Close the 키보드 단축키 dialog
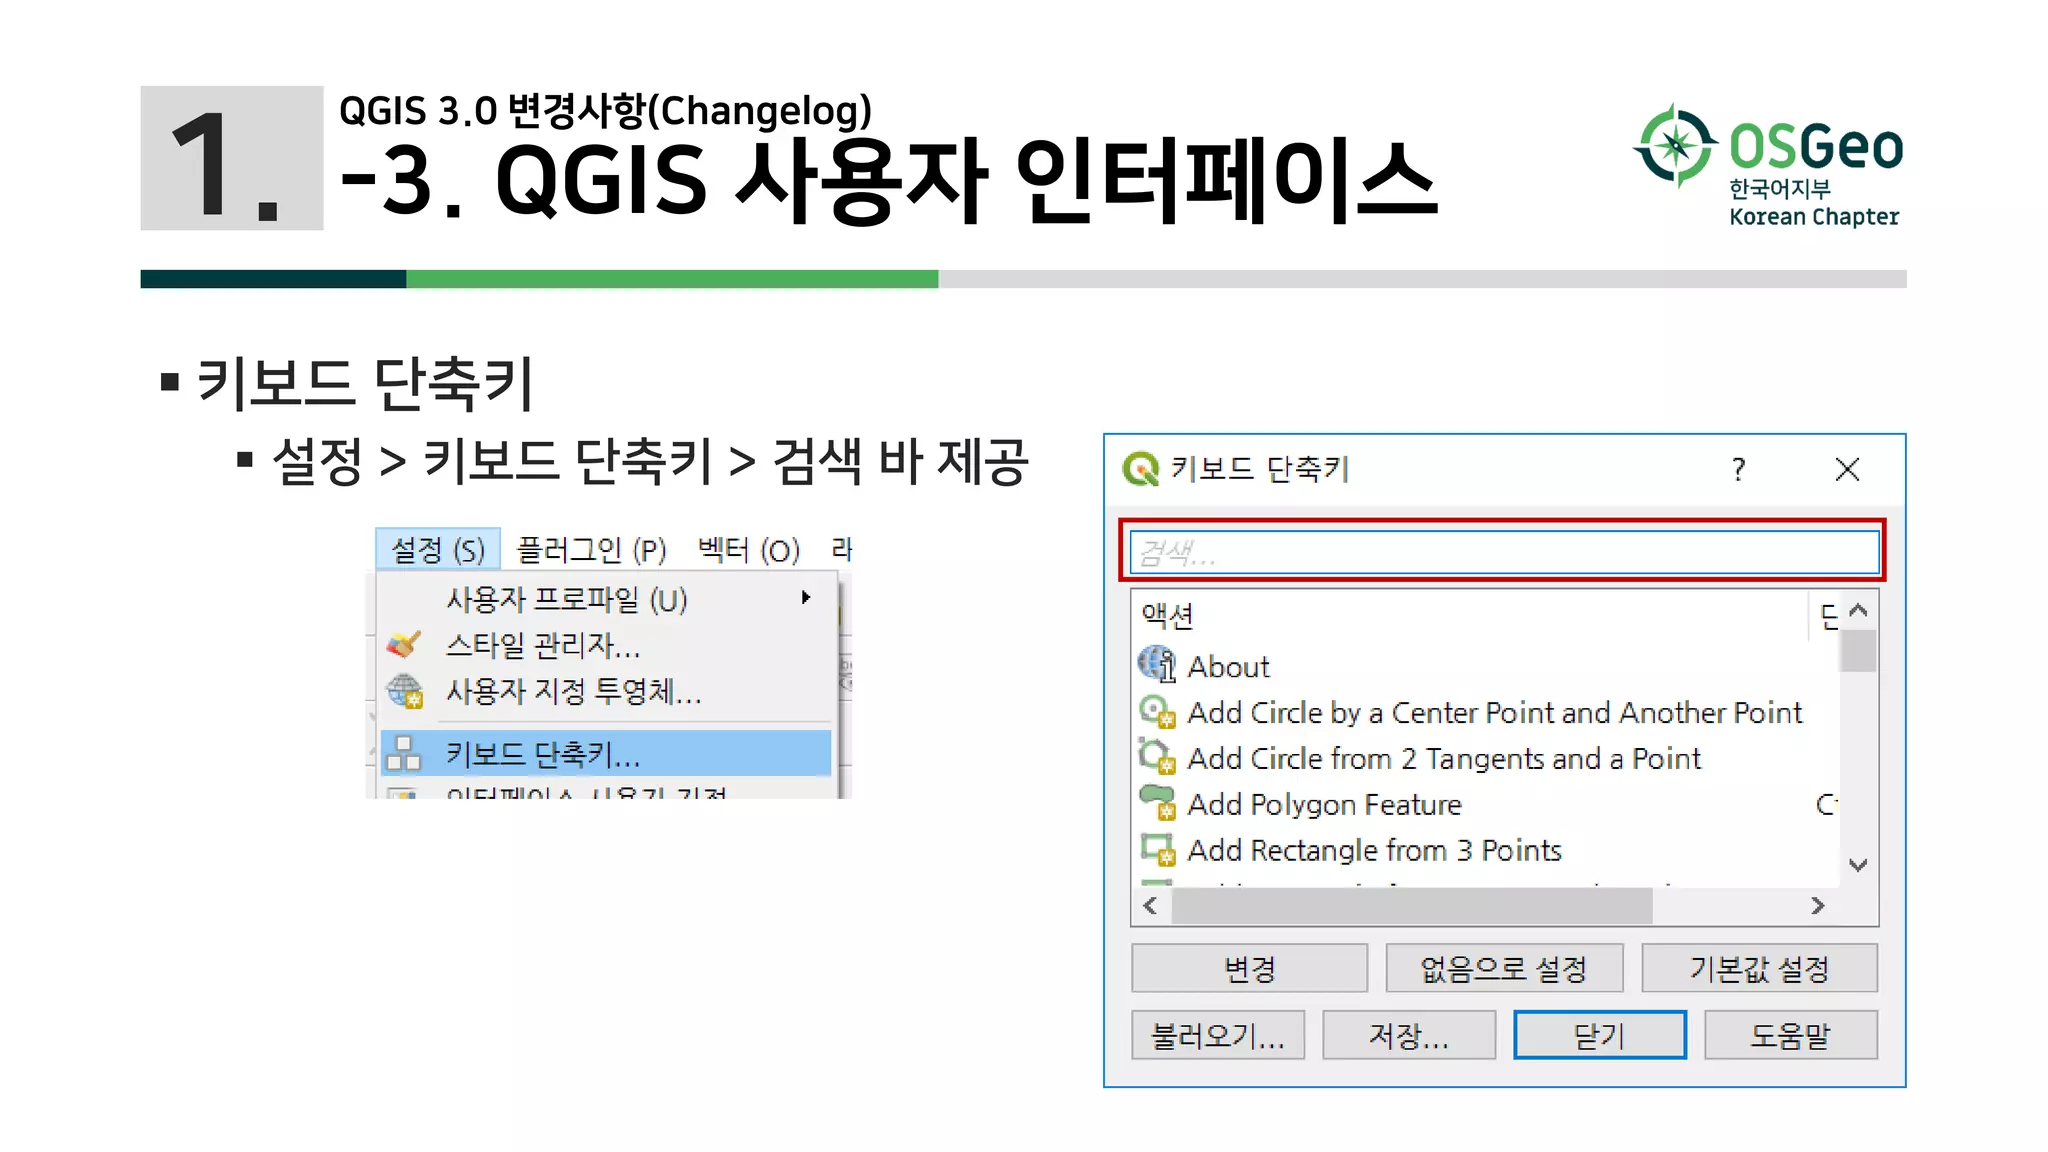The height and width of the screenshot is (1152, 2048). pyautogui.click(x=1847, y=469)
